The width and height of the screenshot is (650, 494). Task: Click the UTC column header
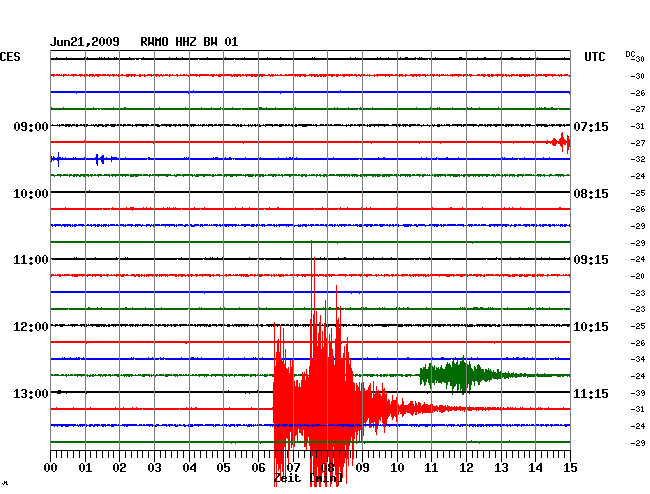tap(594, 57)
